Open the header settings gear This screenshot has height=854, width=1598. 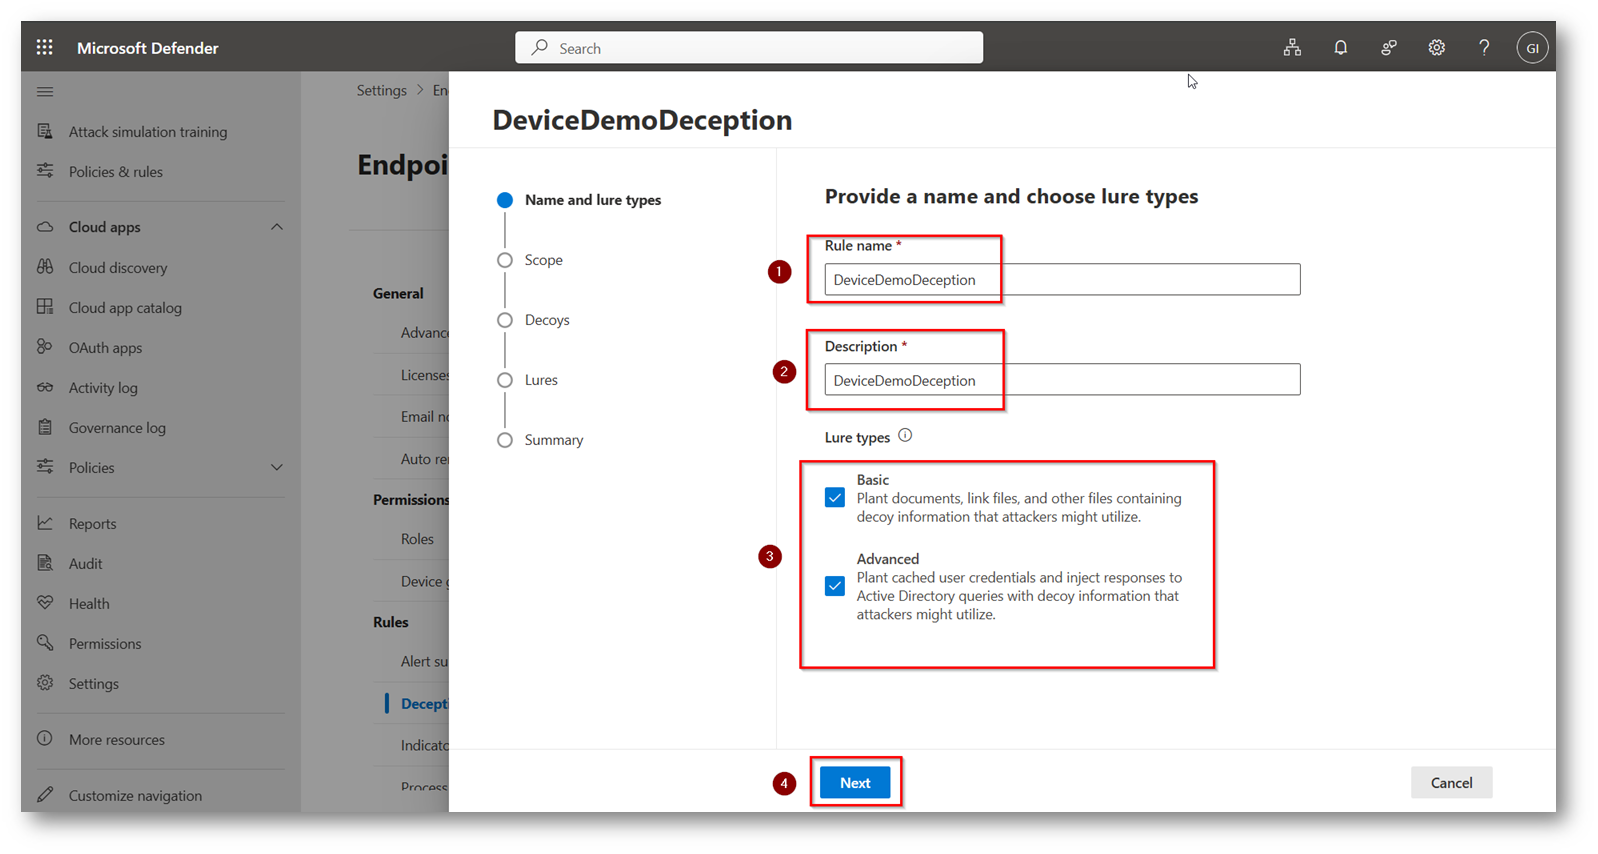(1436, 47)
